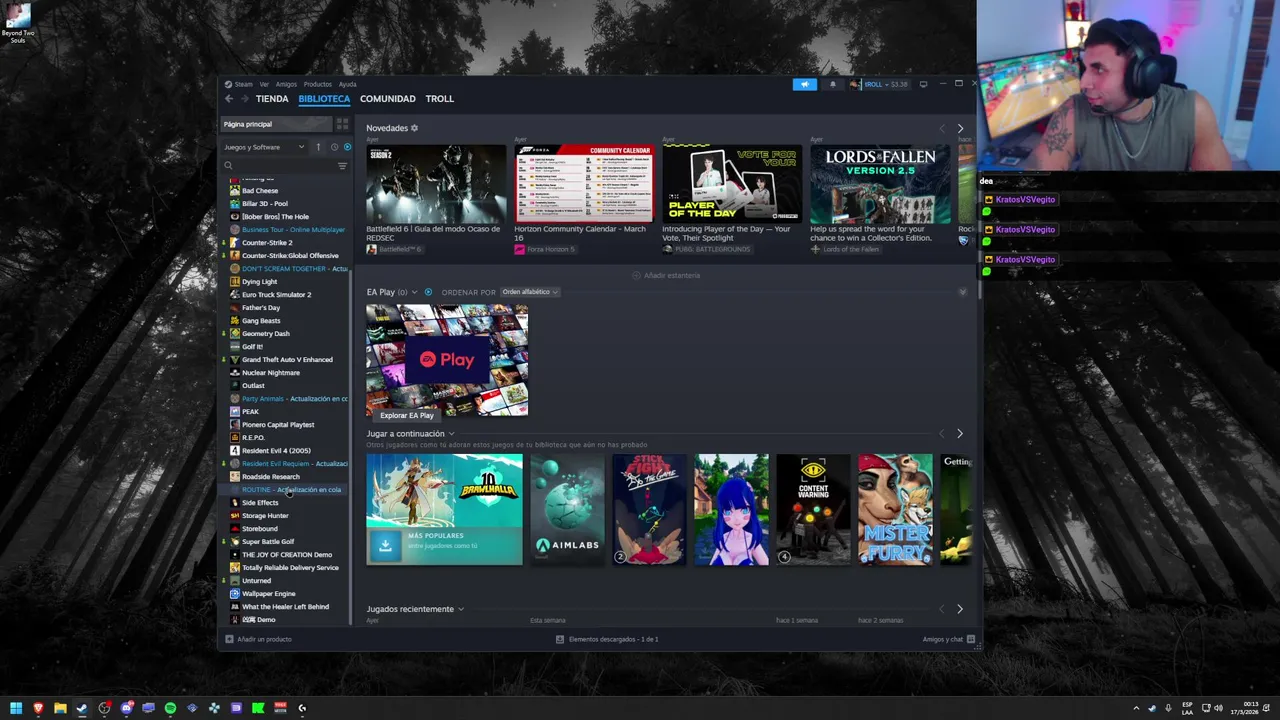Image resolution: width=1280 pixels, height=720 pixels.
Task: Open the Lords of the Fallen news thumbnail
Action: [x=880, y=184]
